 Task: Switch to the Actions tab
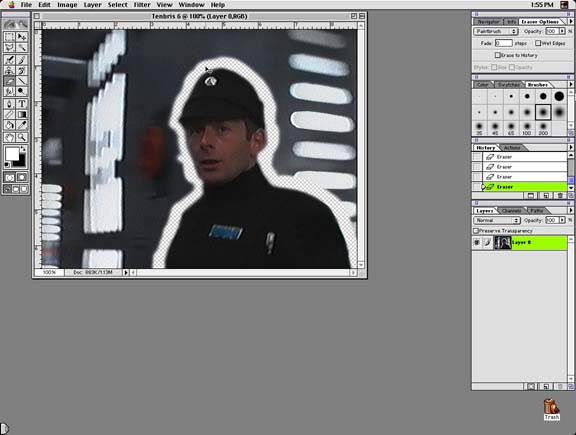coord(512,148)
